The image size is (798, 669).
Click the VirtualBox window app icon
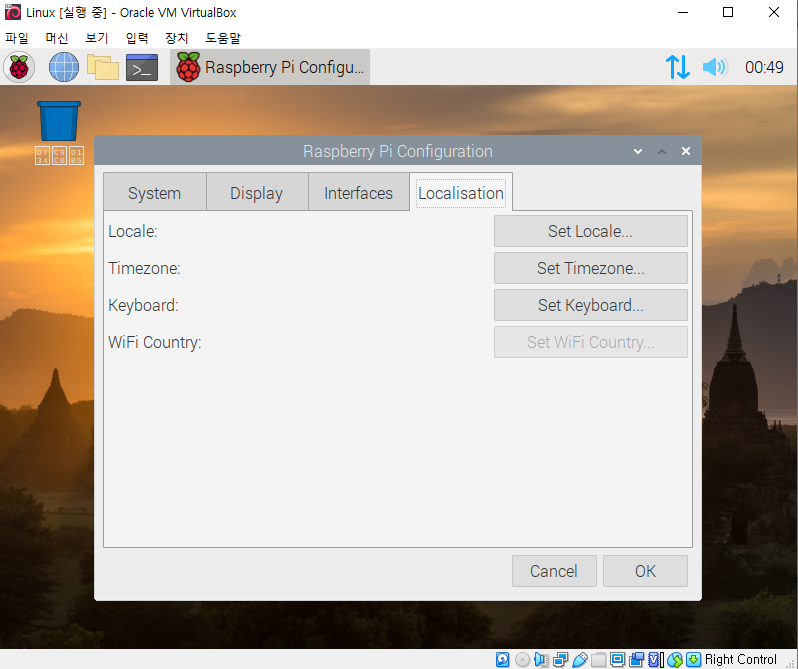pos(13,12)
